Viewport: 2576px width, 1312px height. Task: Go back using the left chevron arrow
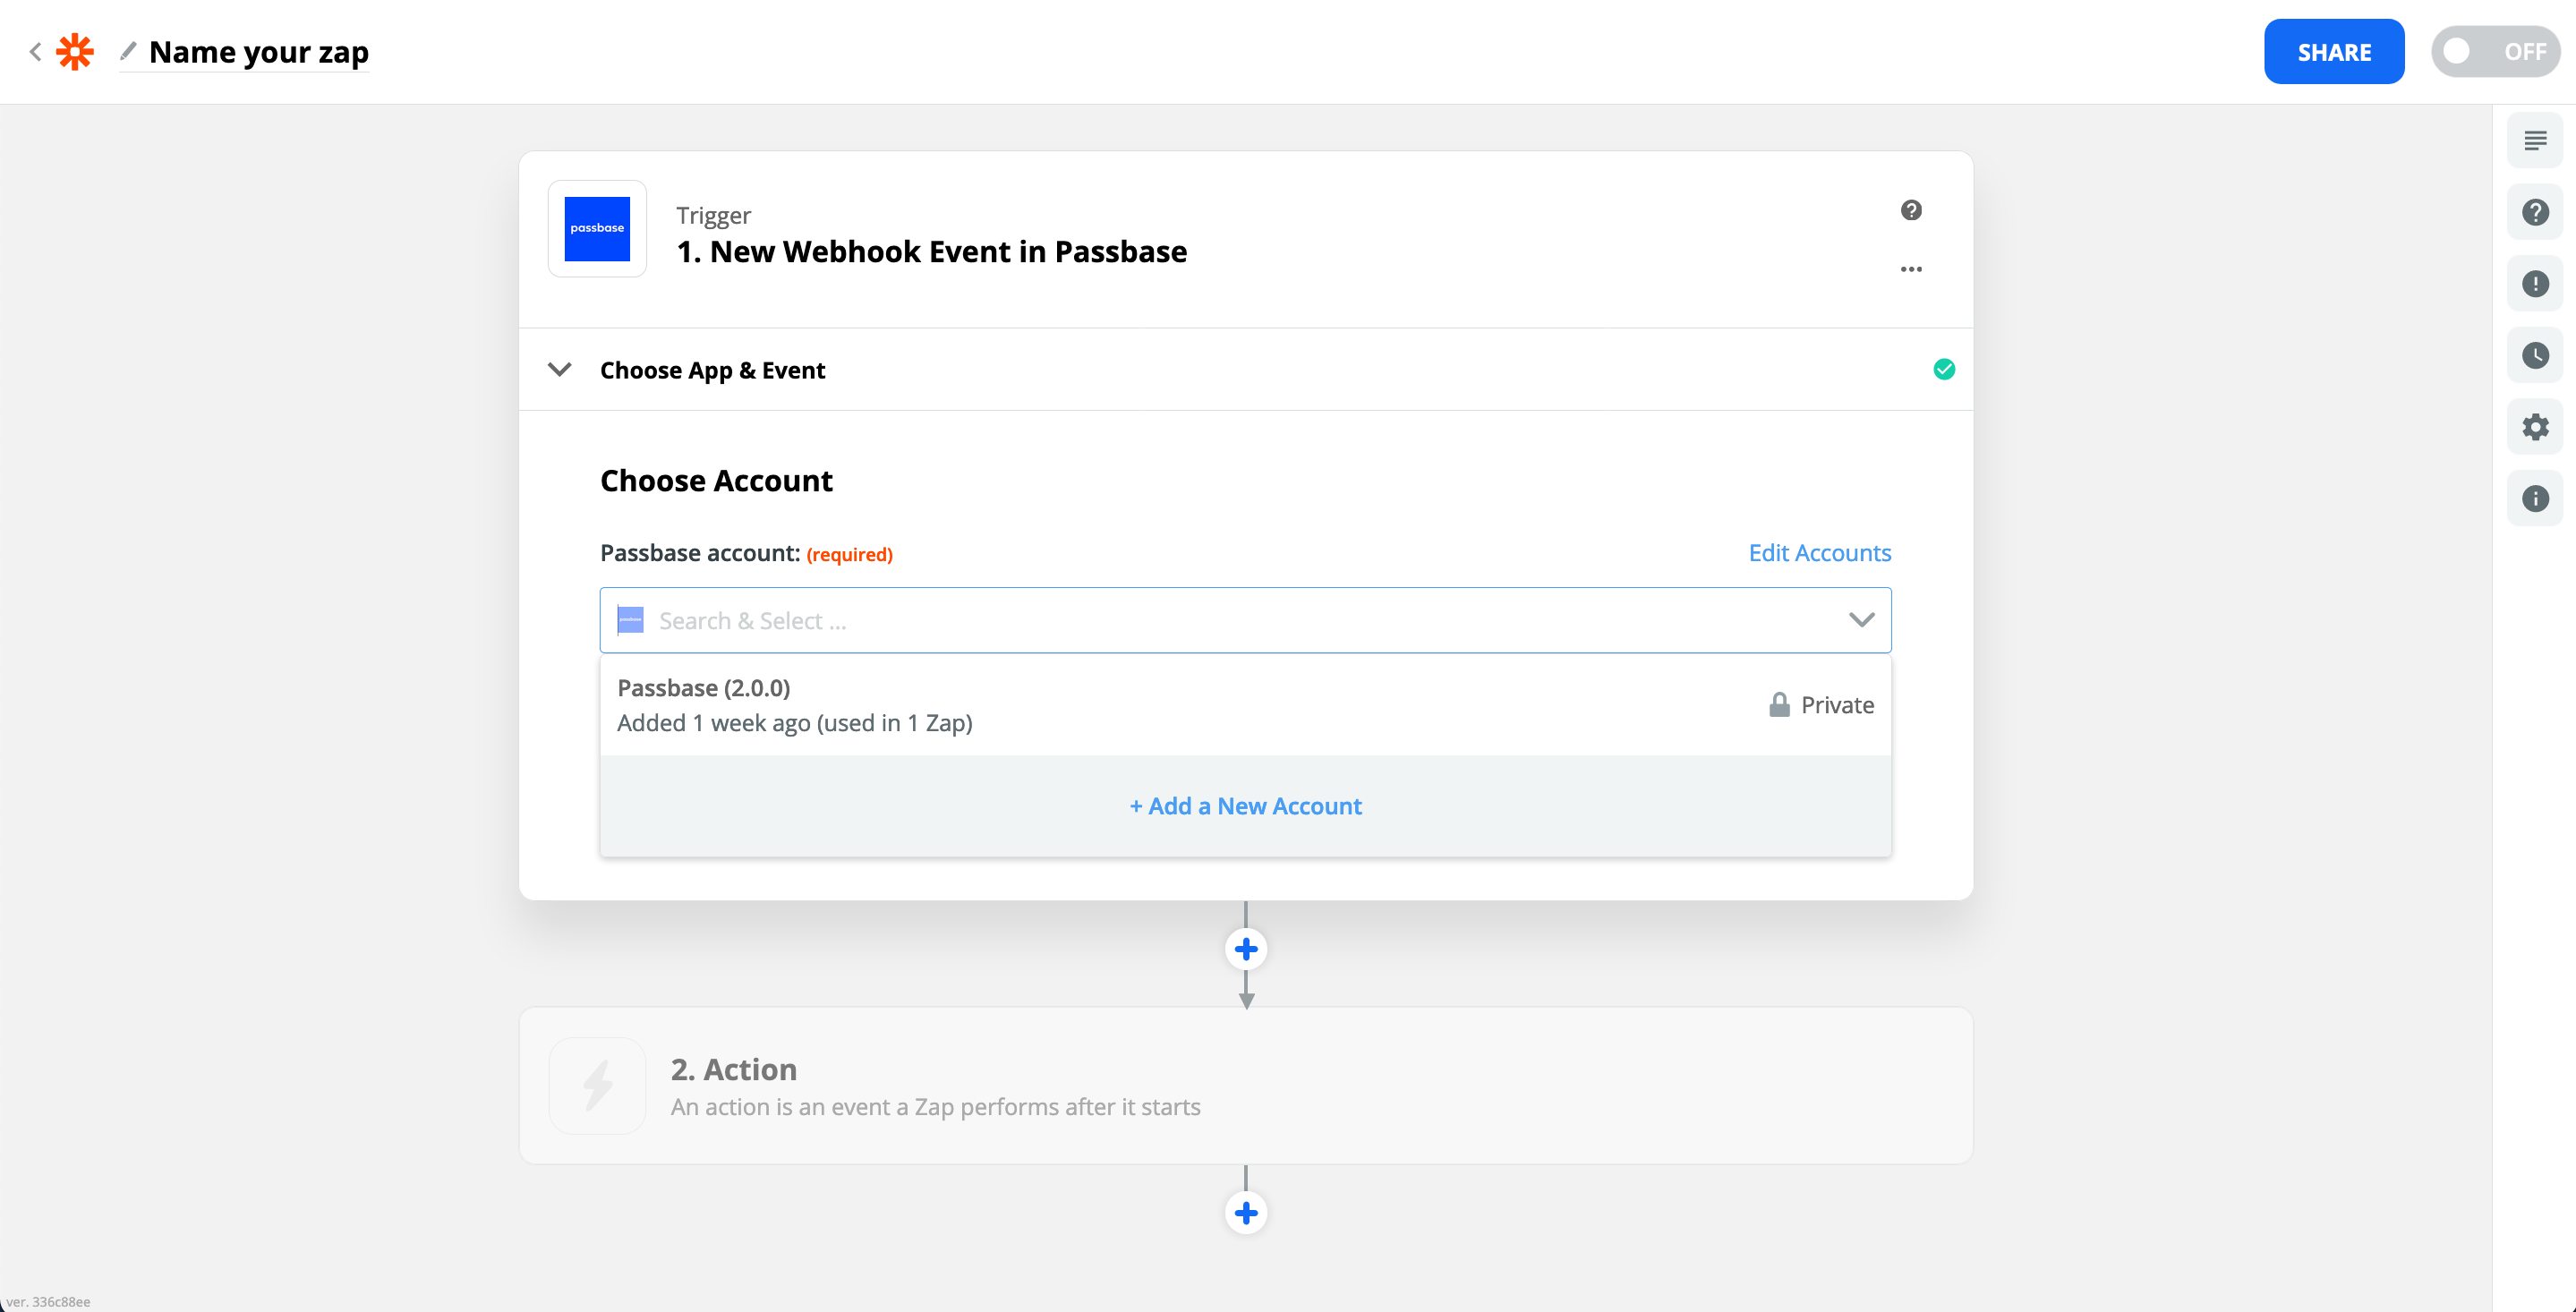click(x=36, y=51)
